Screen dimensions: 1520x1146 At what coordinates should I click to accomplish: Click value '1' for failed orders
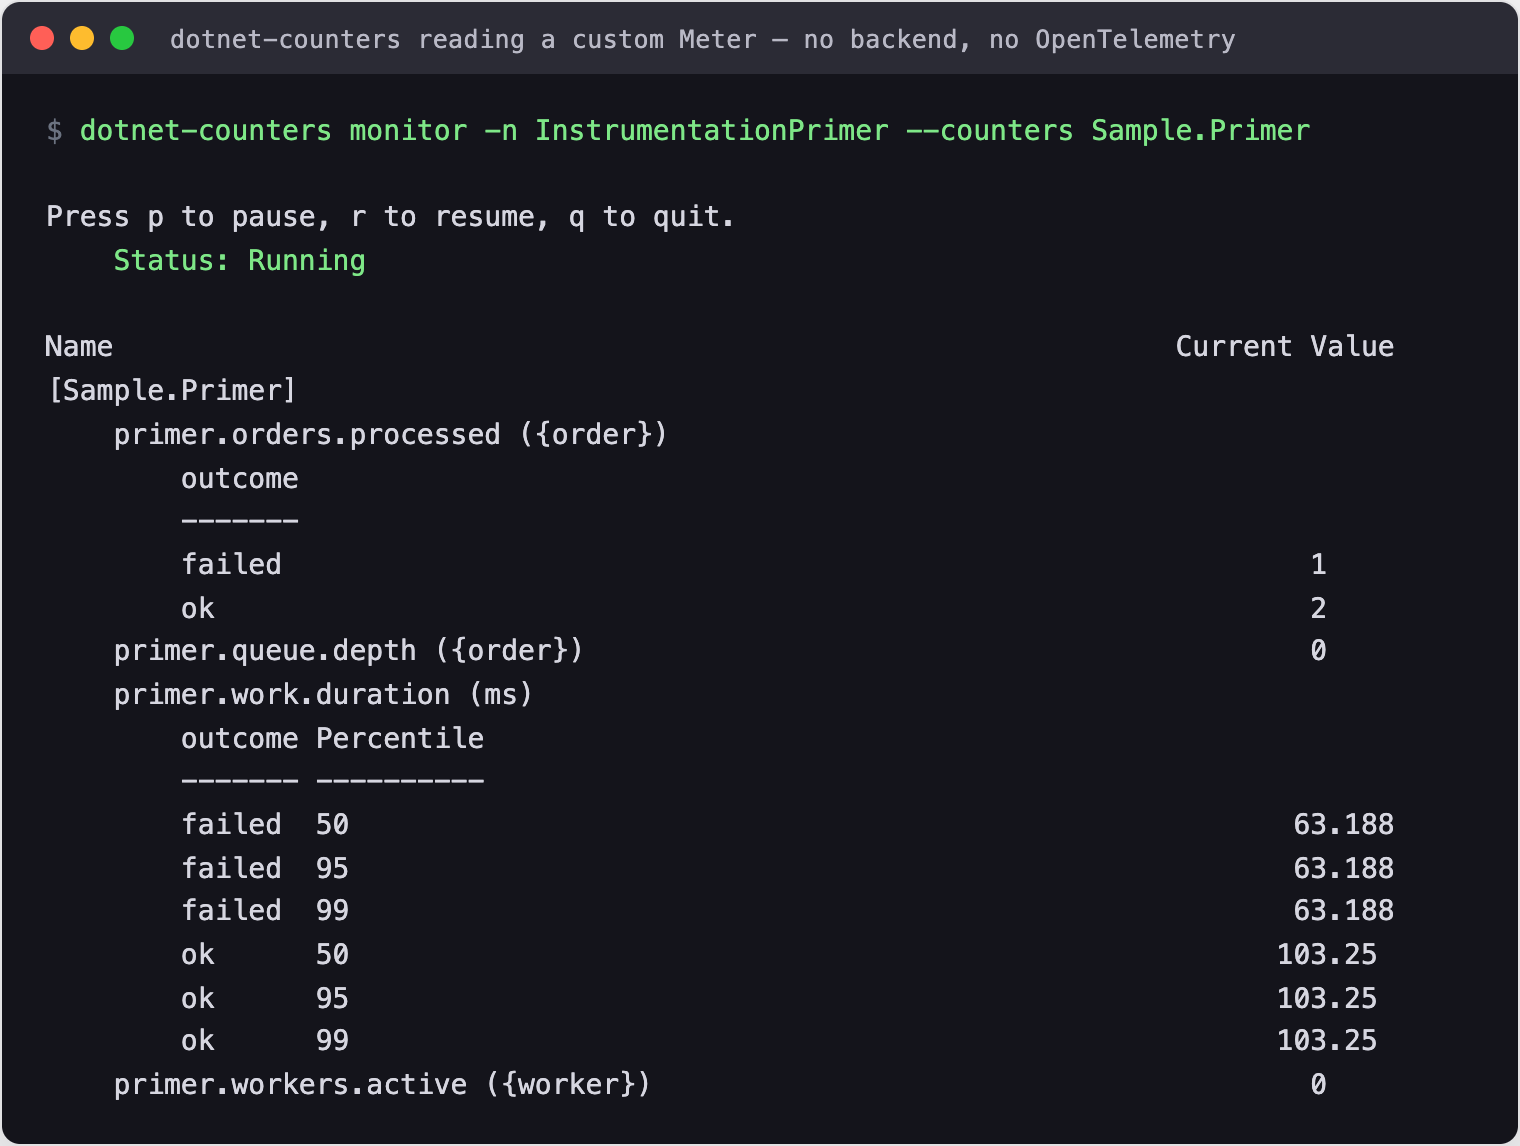tap(1318, 564)
